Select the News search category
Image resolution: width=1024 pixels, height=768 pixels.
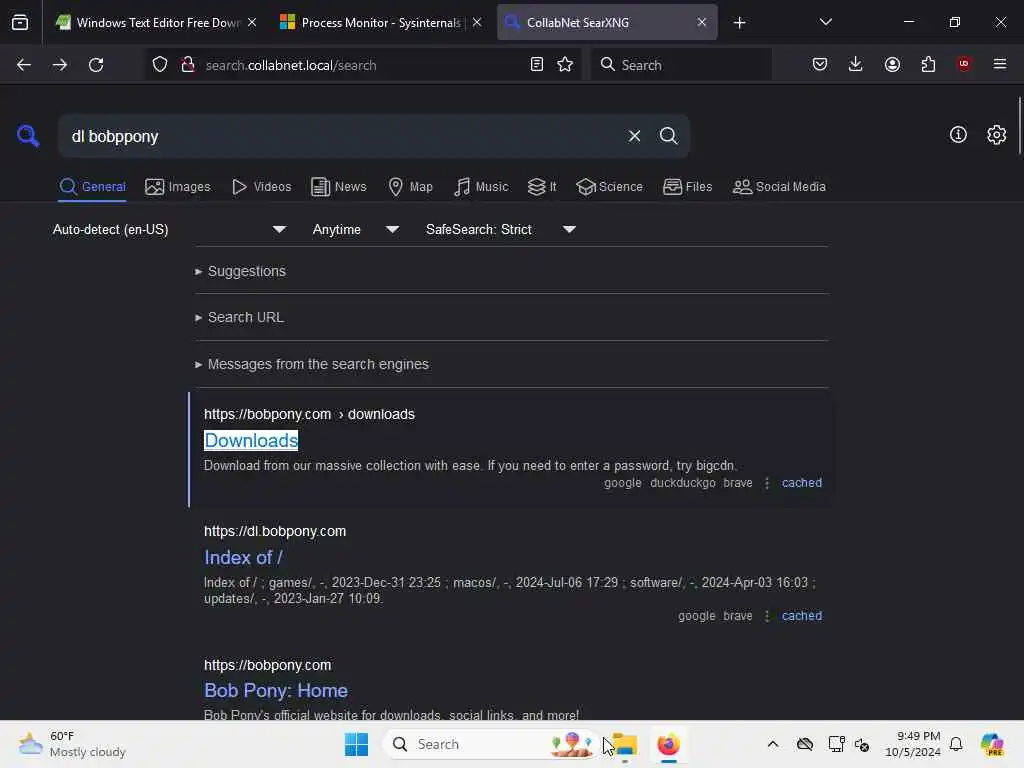point(338,187)
